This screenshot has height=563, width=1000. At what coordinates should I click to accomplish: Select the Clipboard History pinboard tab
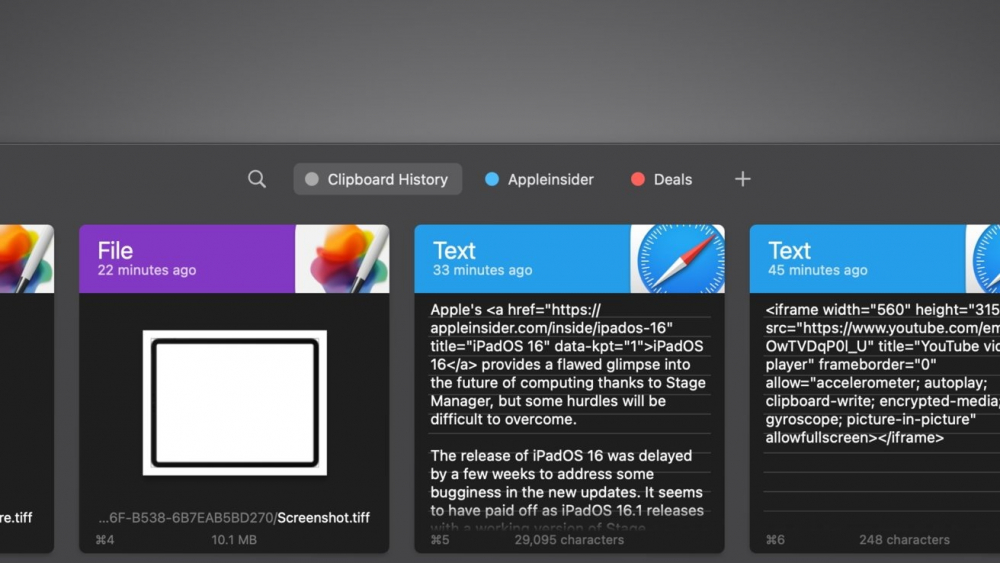tap(378, 179)
